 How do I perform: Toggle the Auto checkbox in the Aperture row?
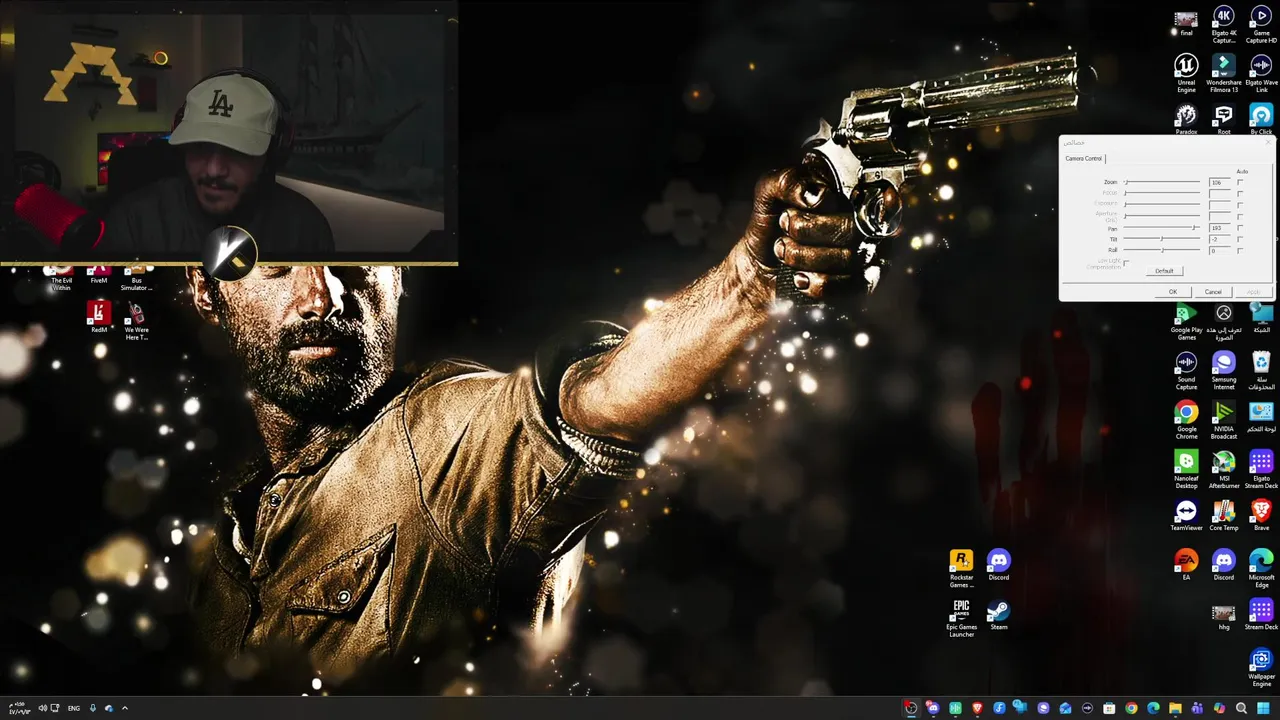[x=1240, y=217]
